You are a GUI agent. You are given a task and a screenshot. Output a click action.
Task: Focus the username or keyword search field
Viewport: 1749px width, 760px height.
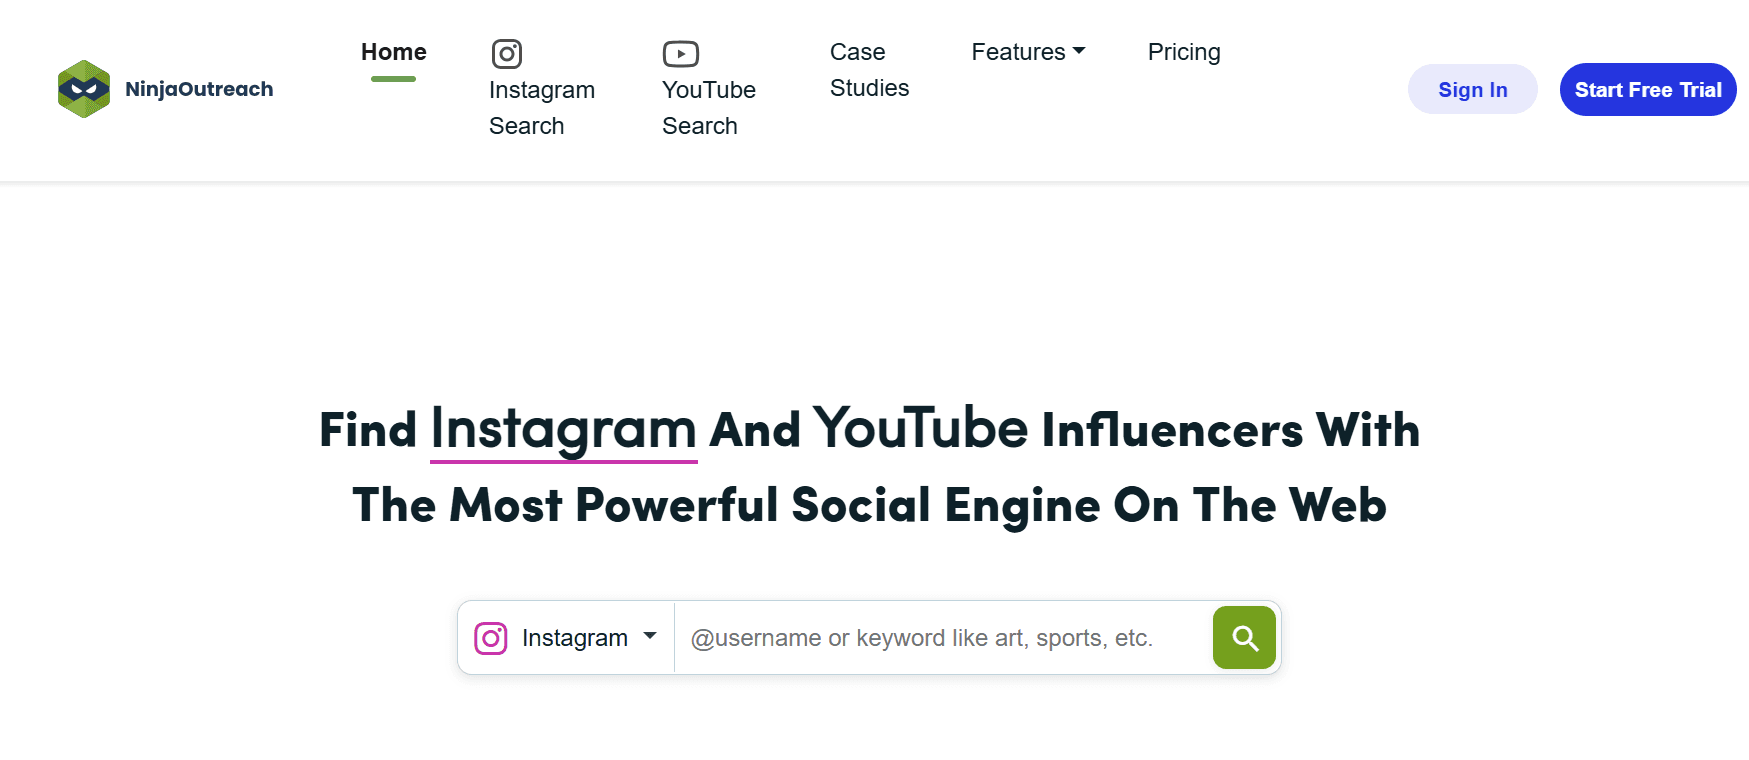point(943,638)
